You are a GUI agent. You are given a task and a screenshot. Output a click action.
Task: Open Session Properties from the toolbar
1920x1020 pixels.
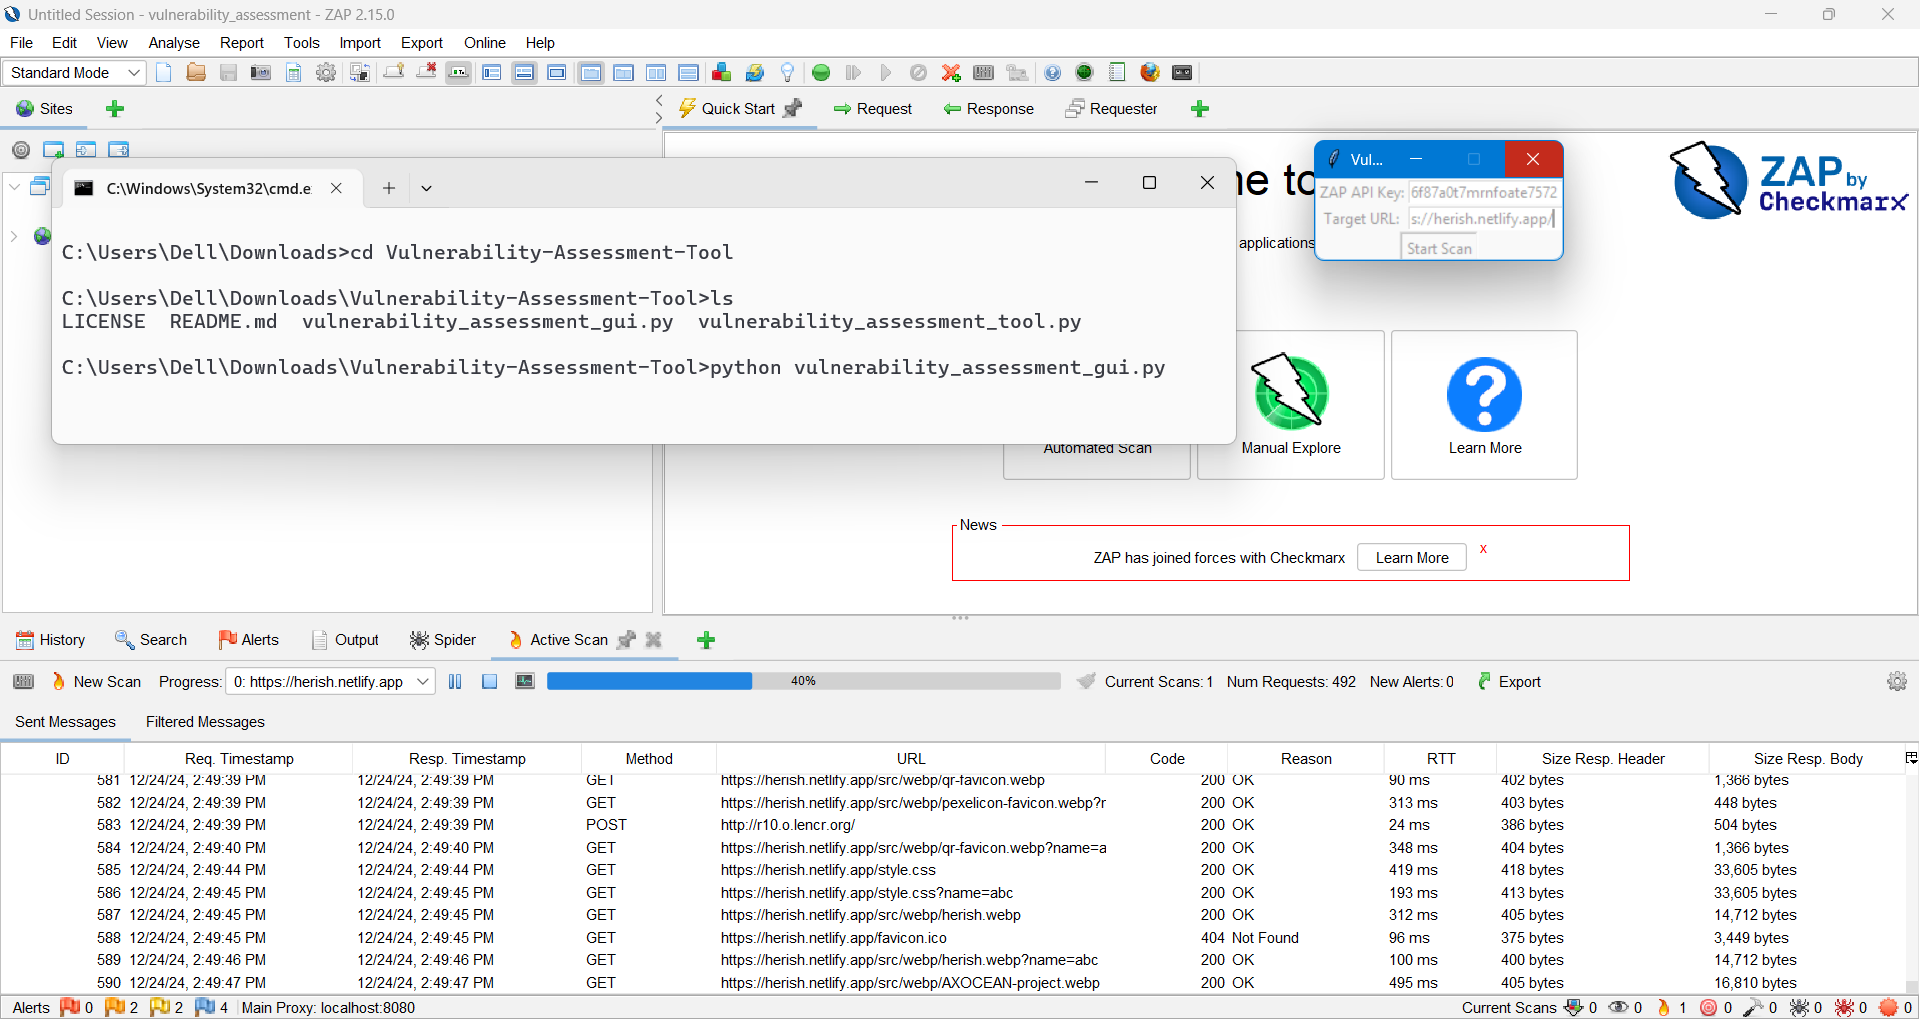[293, 72]
